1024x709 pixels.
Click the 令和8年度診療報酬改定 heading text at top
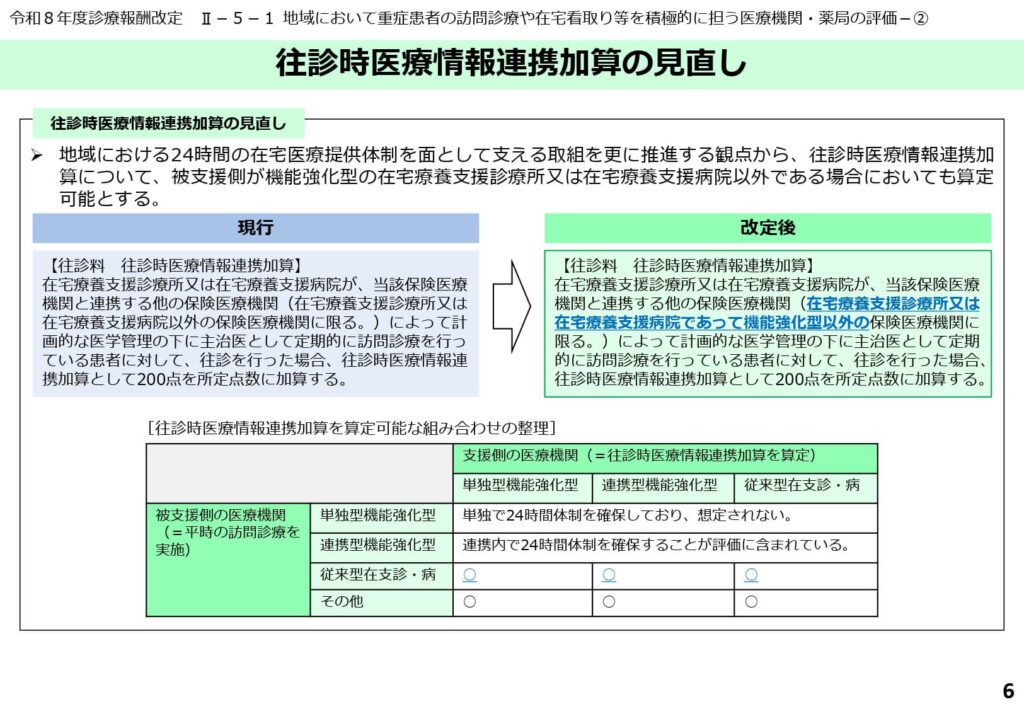pyautogui.click(x=100, y=18)
